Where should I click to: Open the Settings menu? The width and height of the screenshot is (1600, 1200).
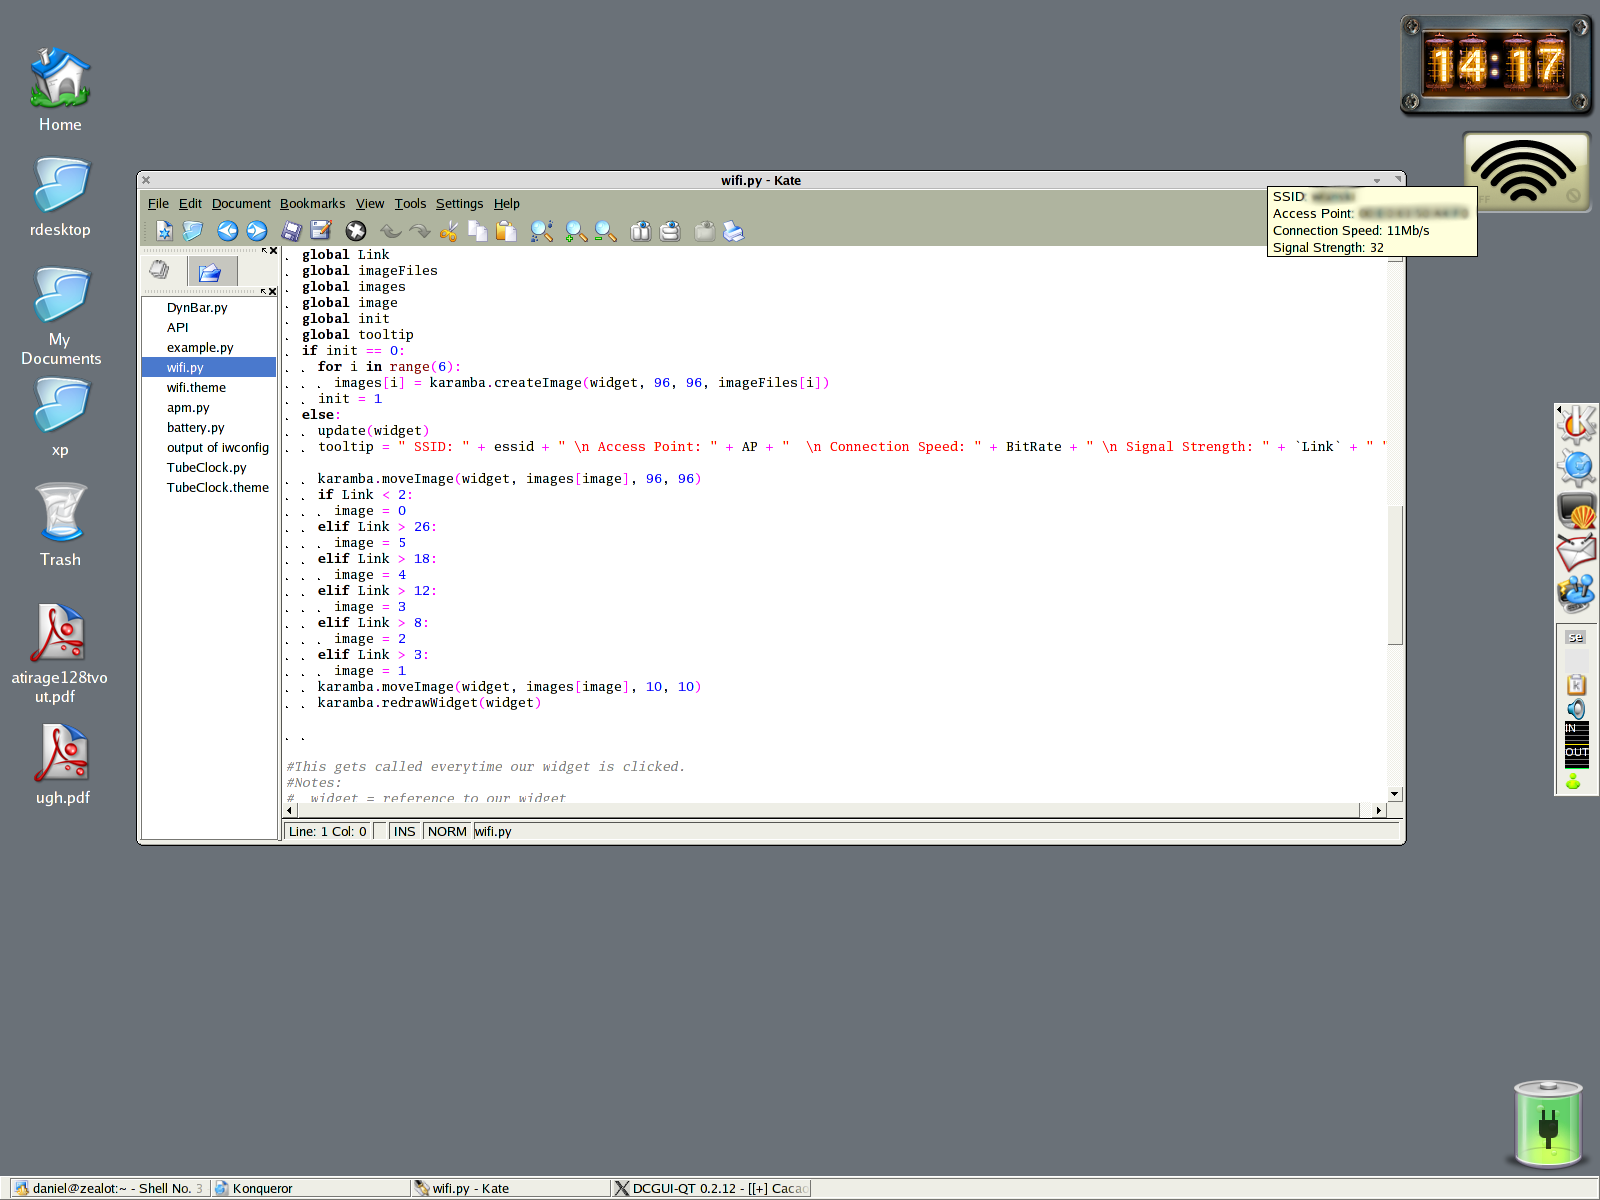(459, 203)
